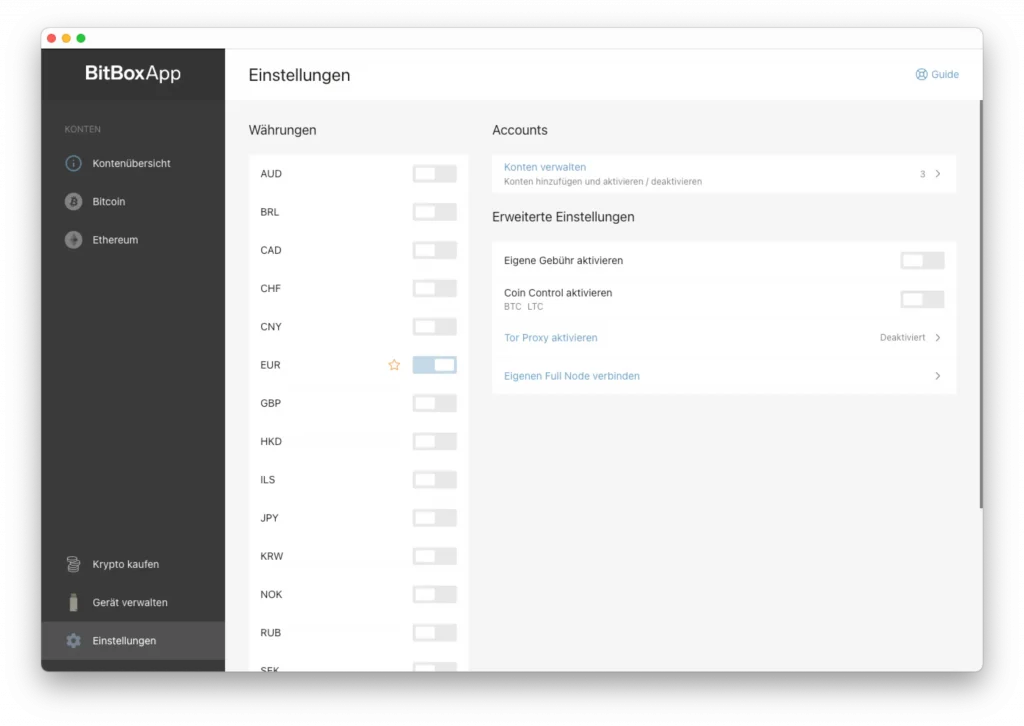Viewport: 1024px width, 726px height.
Task: Open the Bitcoin account menu item
Action: click(x=109, y=202)
